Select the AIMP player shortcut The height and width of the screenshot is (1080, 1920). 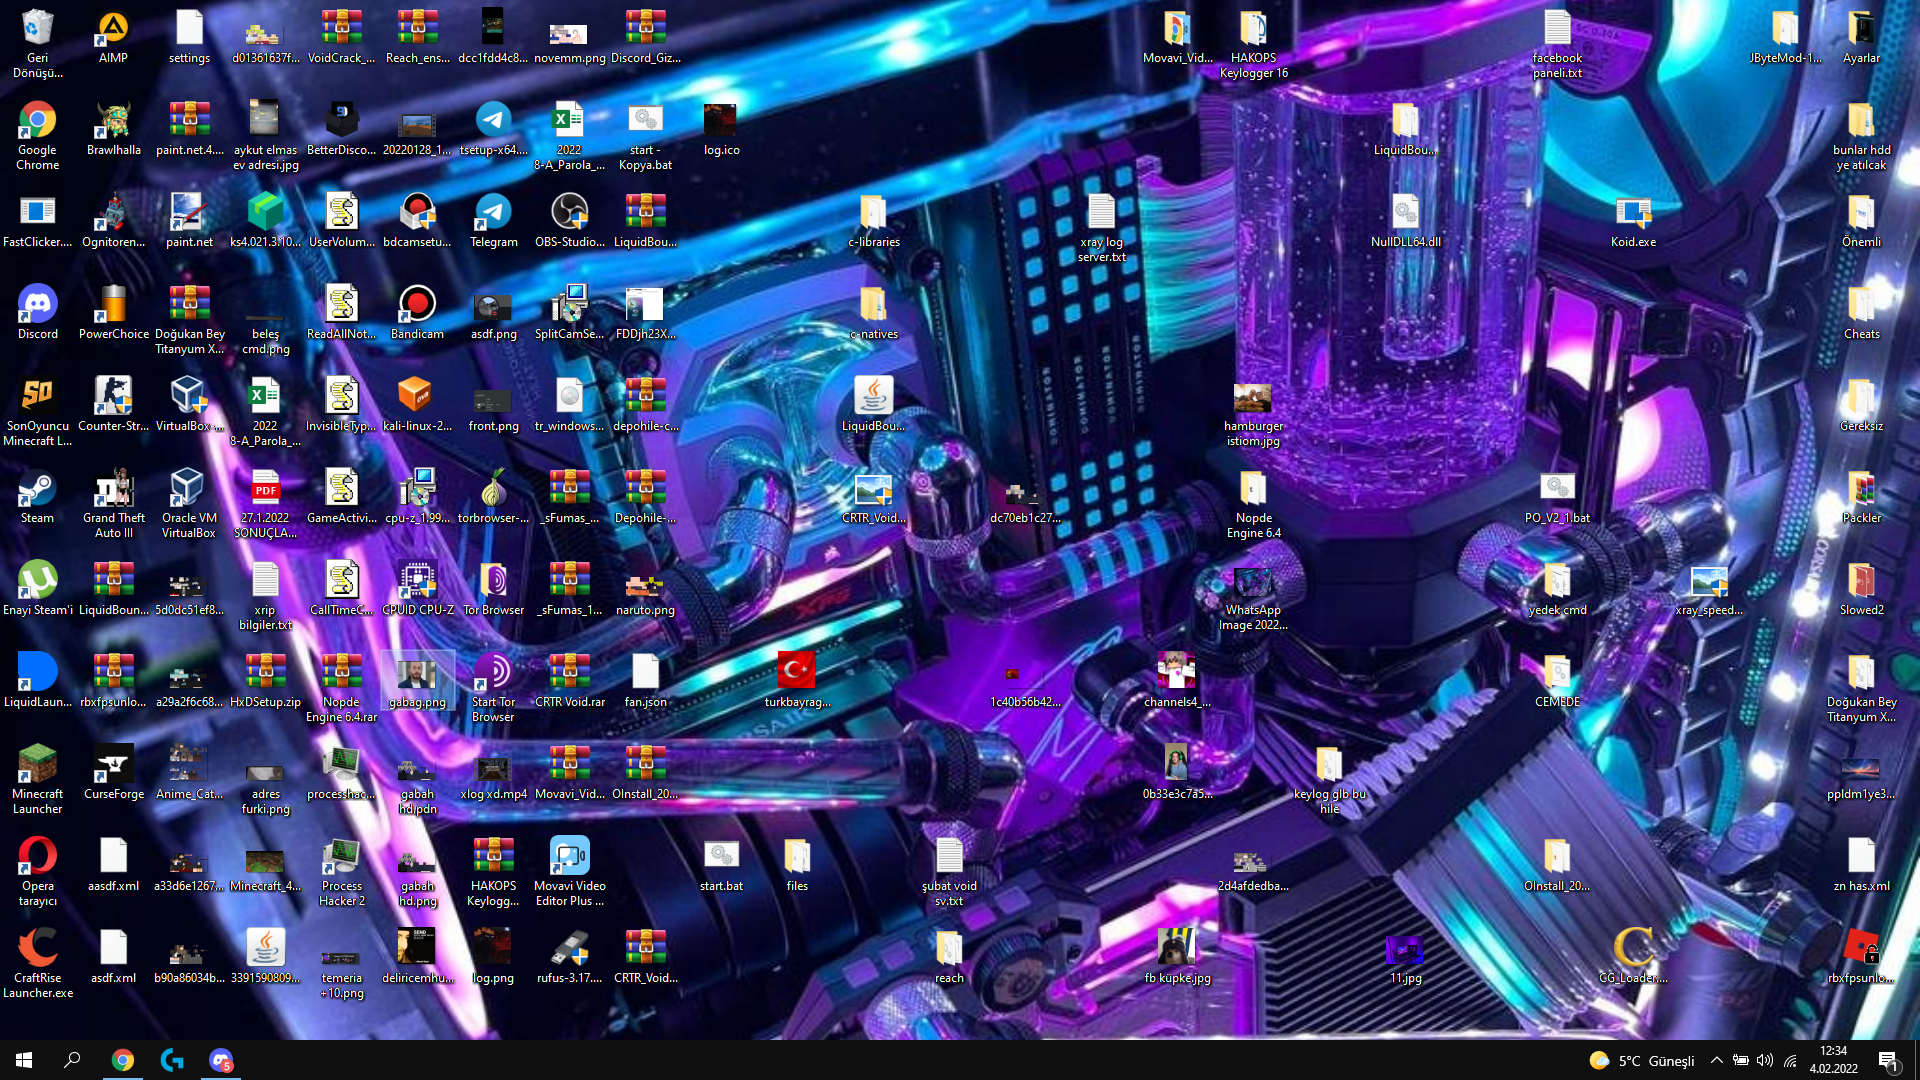pos(113,29)
